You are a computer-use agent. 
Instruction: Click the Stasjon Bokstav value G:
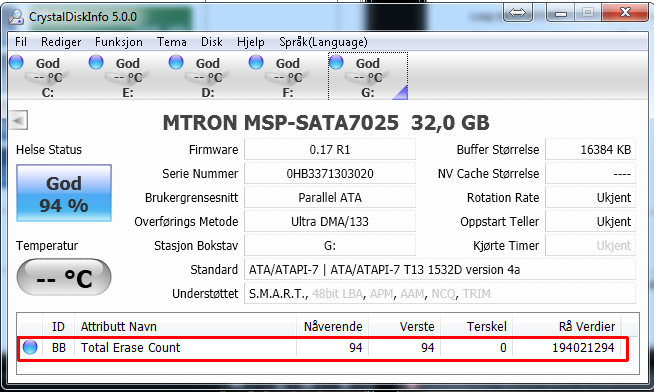[330, 246]
